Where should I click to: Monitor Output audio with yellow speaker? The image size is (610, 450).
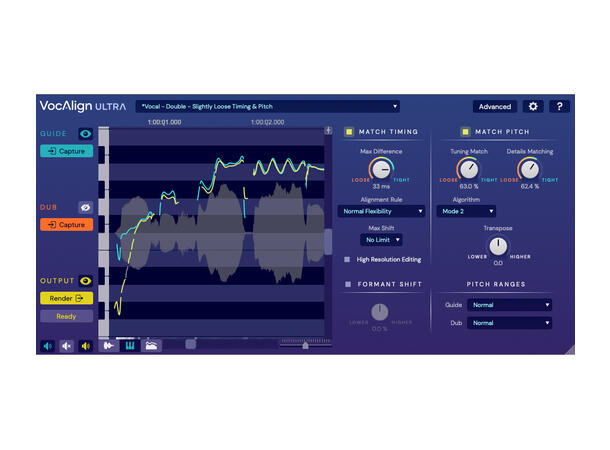point(86,346)
